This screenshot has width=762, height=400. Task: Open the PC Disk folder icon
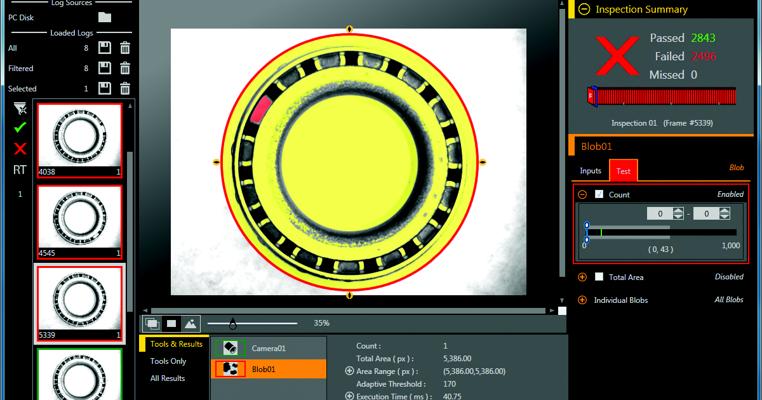(x=104, y=17)
